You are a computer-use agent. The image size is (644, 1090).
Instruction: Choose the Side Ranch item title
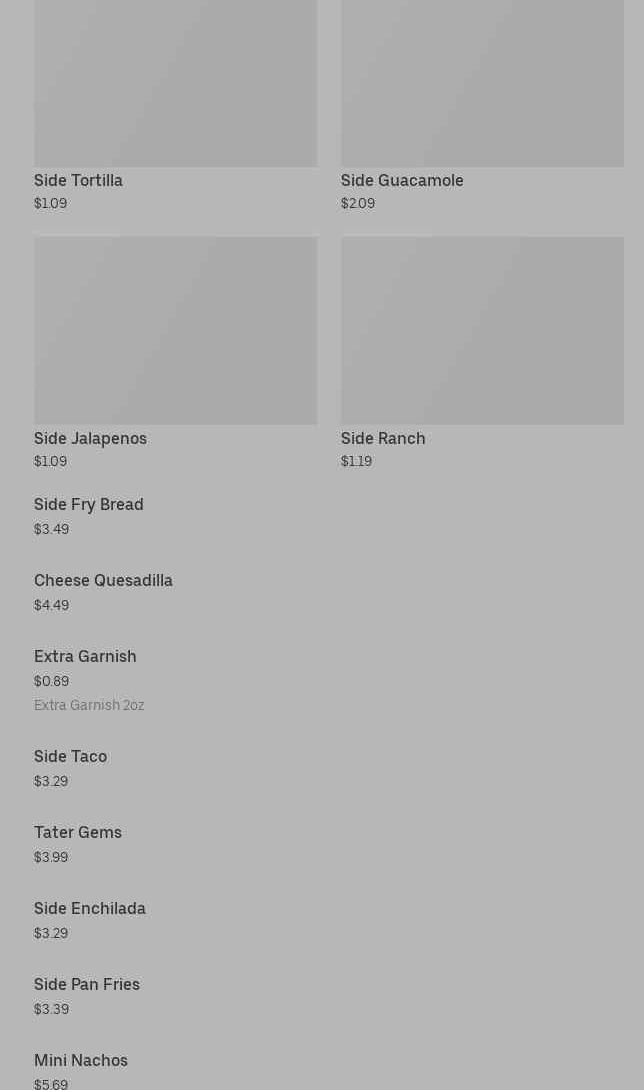[x=383, y=438]
